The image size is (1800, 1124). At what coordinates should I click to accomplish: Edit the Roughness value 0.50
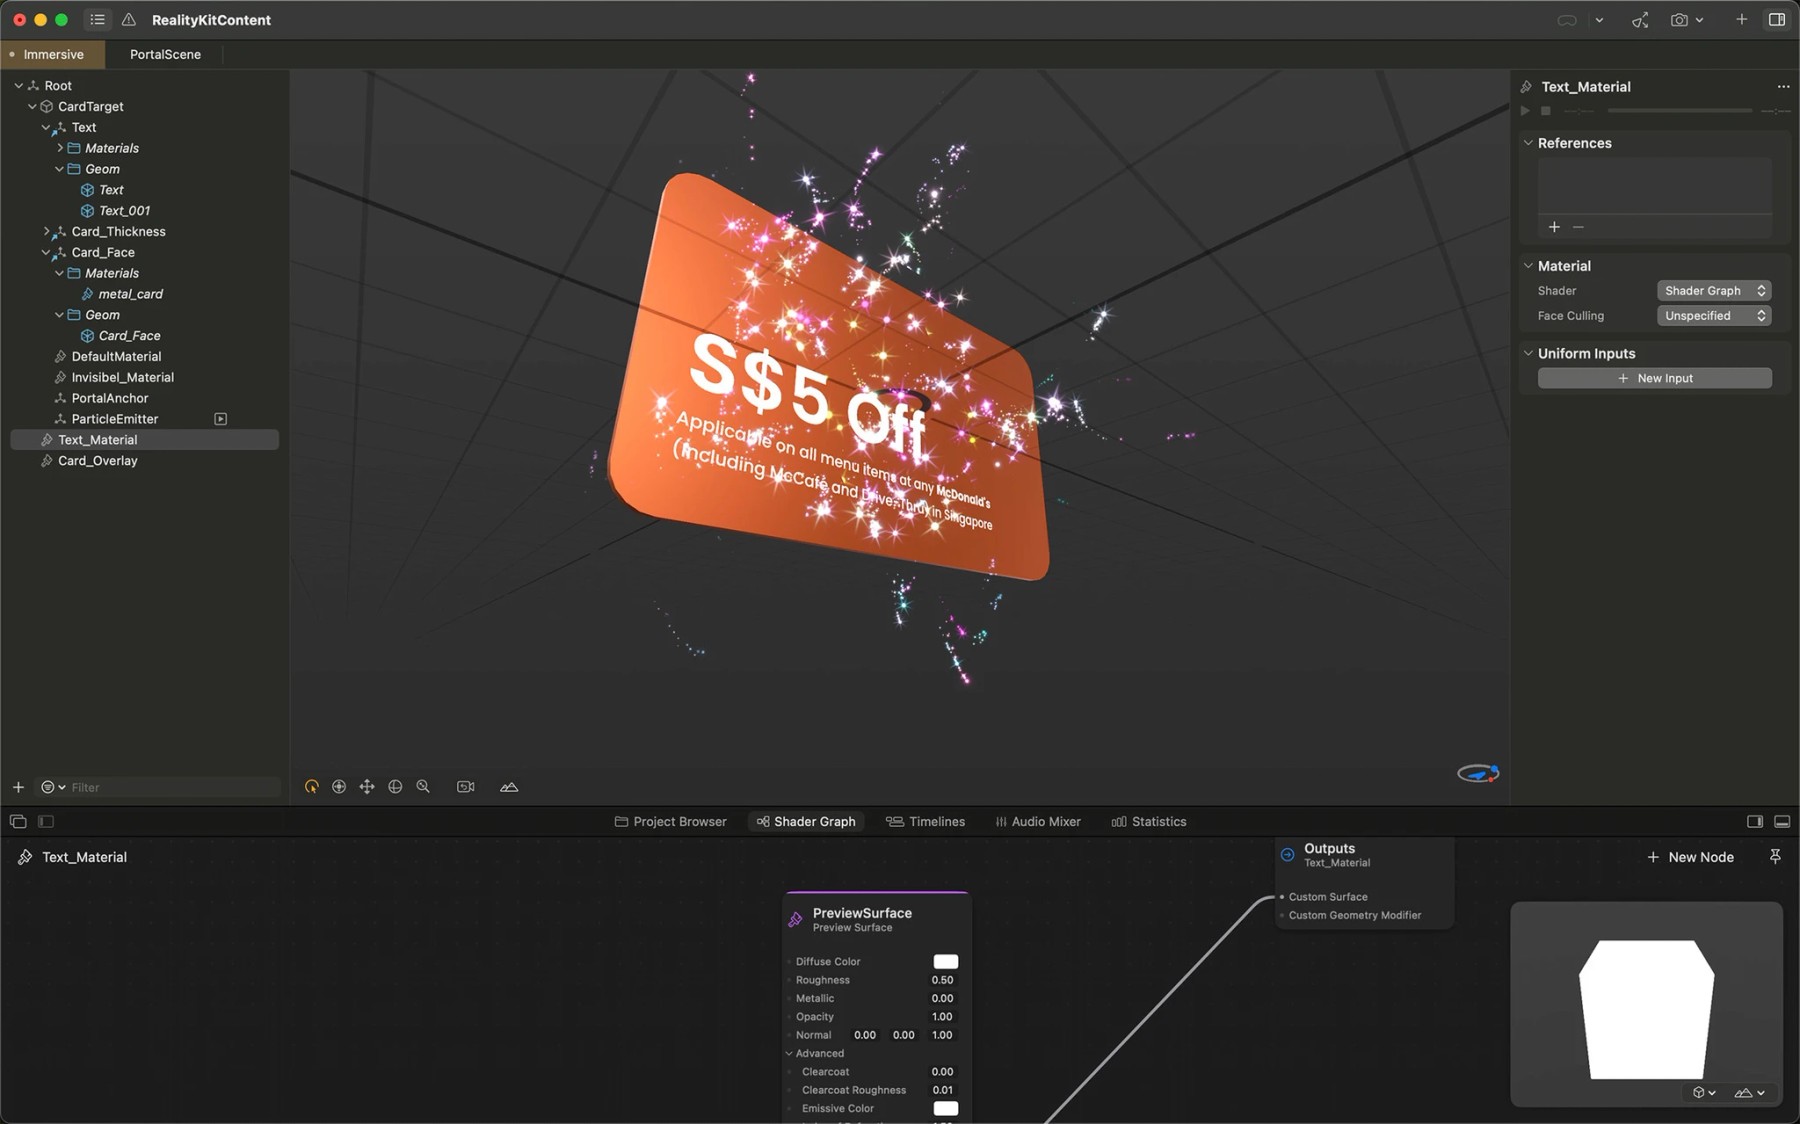[x=942, y=981]
